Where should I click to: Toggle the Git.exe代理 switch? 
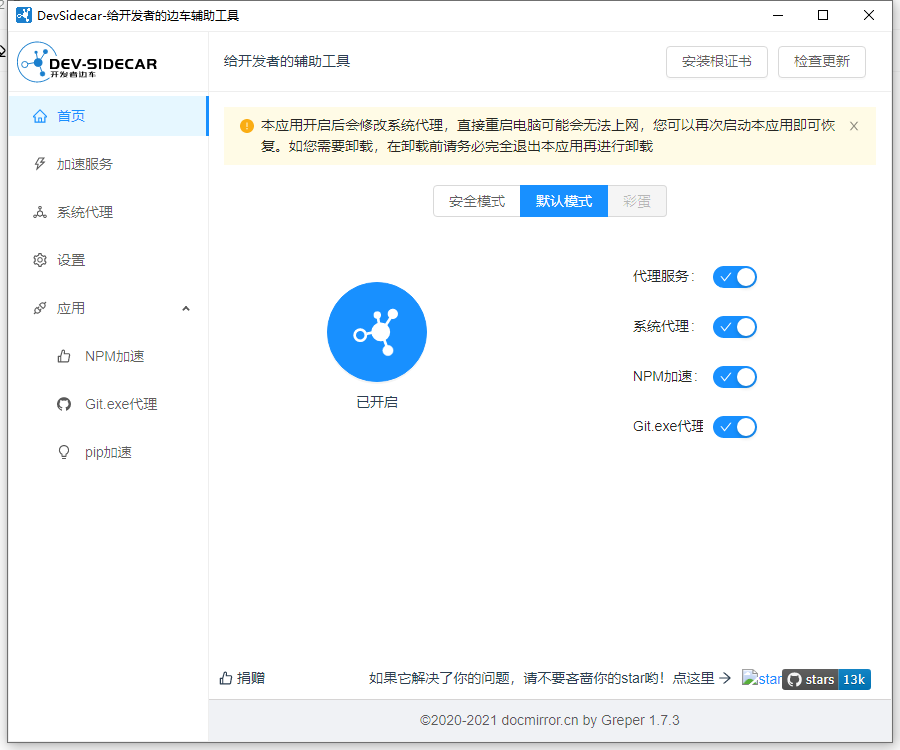[x=735, y=427]
